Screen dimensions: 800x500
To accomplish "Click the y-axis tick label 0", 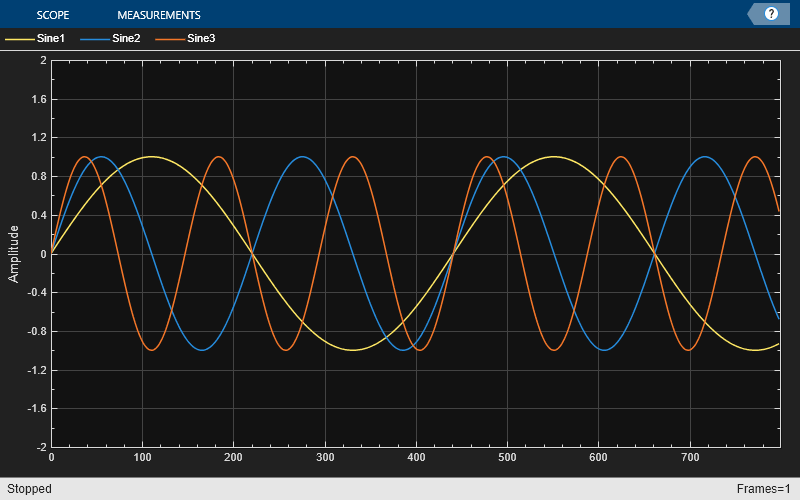I will [x=43, y=254].
